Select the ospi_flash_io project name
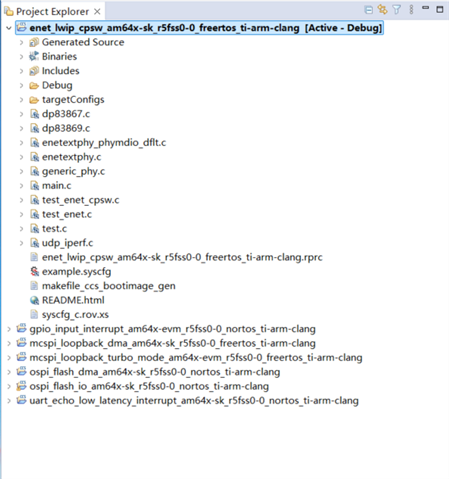Image resolution: width=449 pixels, height=479 pixels. (x=149, y=386)
